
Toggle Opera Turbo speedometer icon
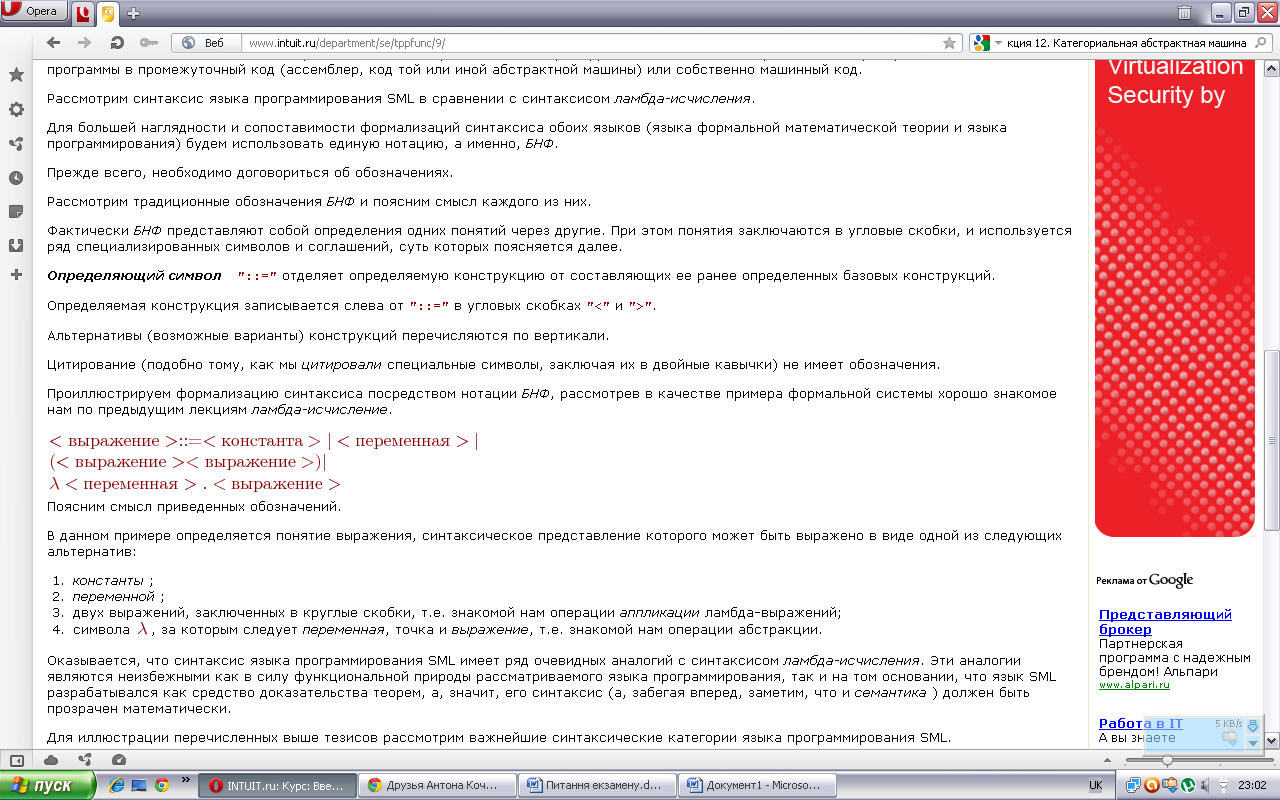pos(119,760)
